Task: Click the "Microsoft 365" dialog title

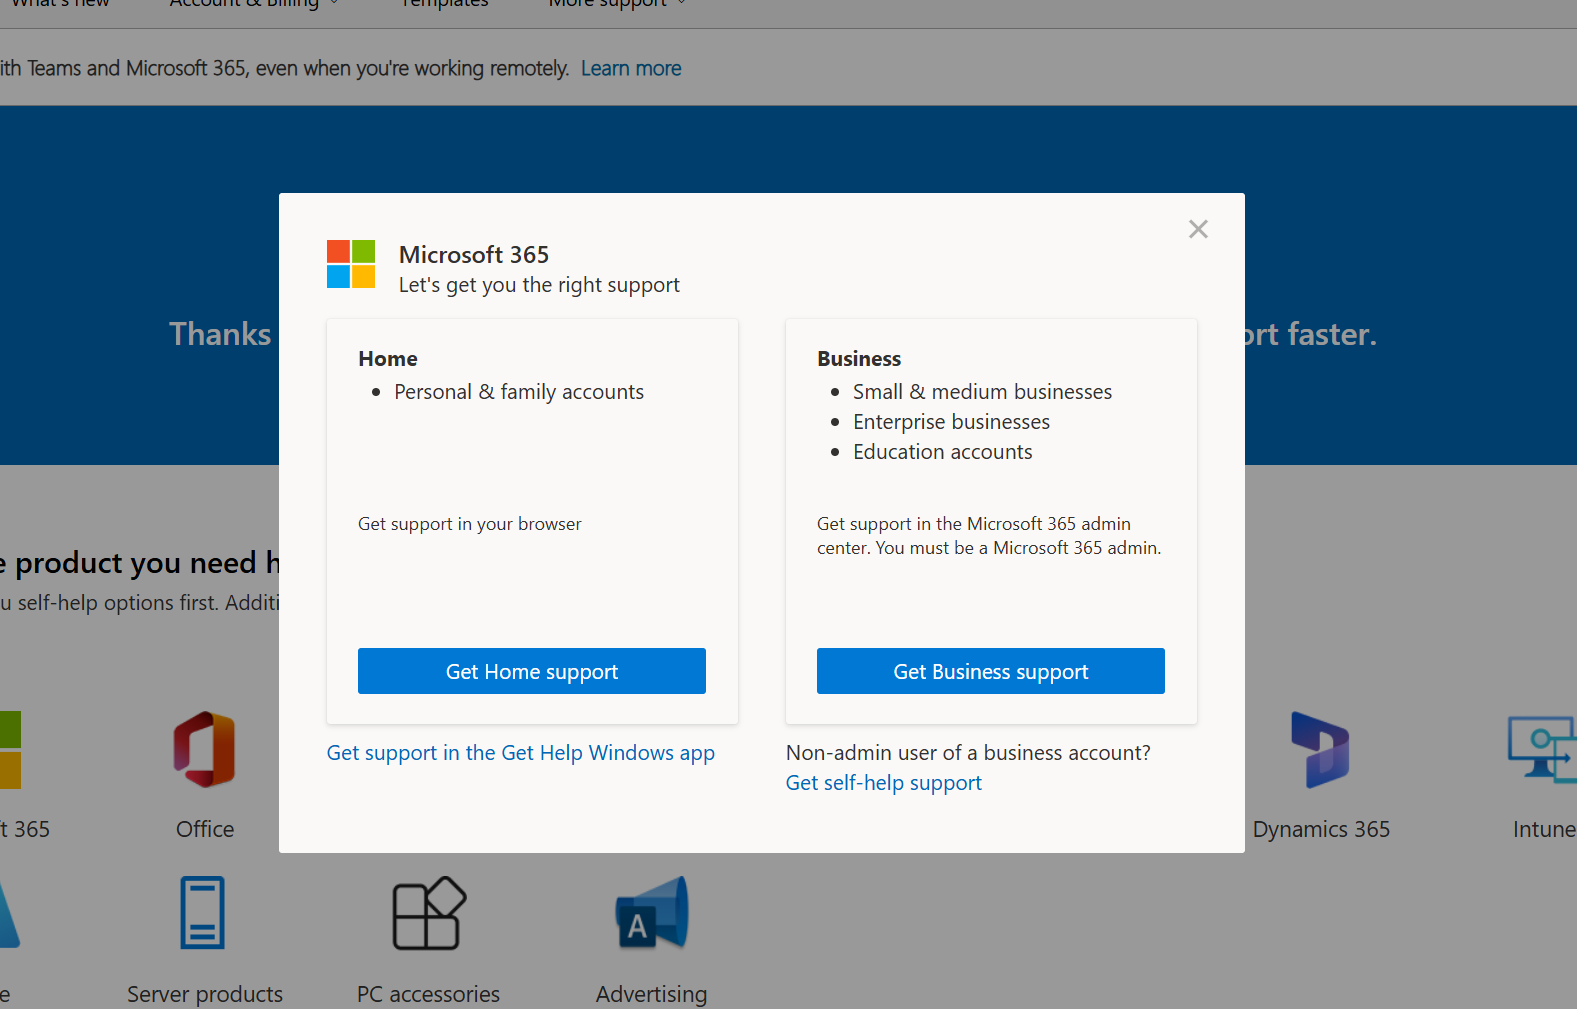Action: (x=474, y=255)
